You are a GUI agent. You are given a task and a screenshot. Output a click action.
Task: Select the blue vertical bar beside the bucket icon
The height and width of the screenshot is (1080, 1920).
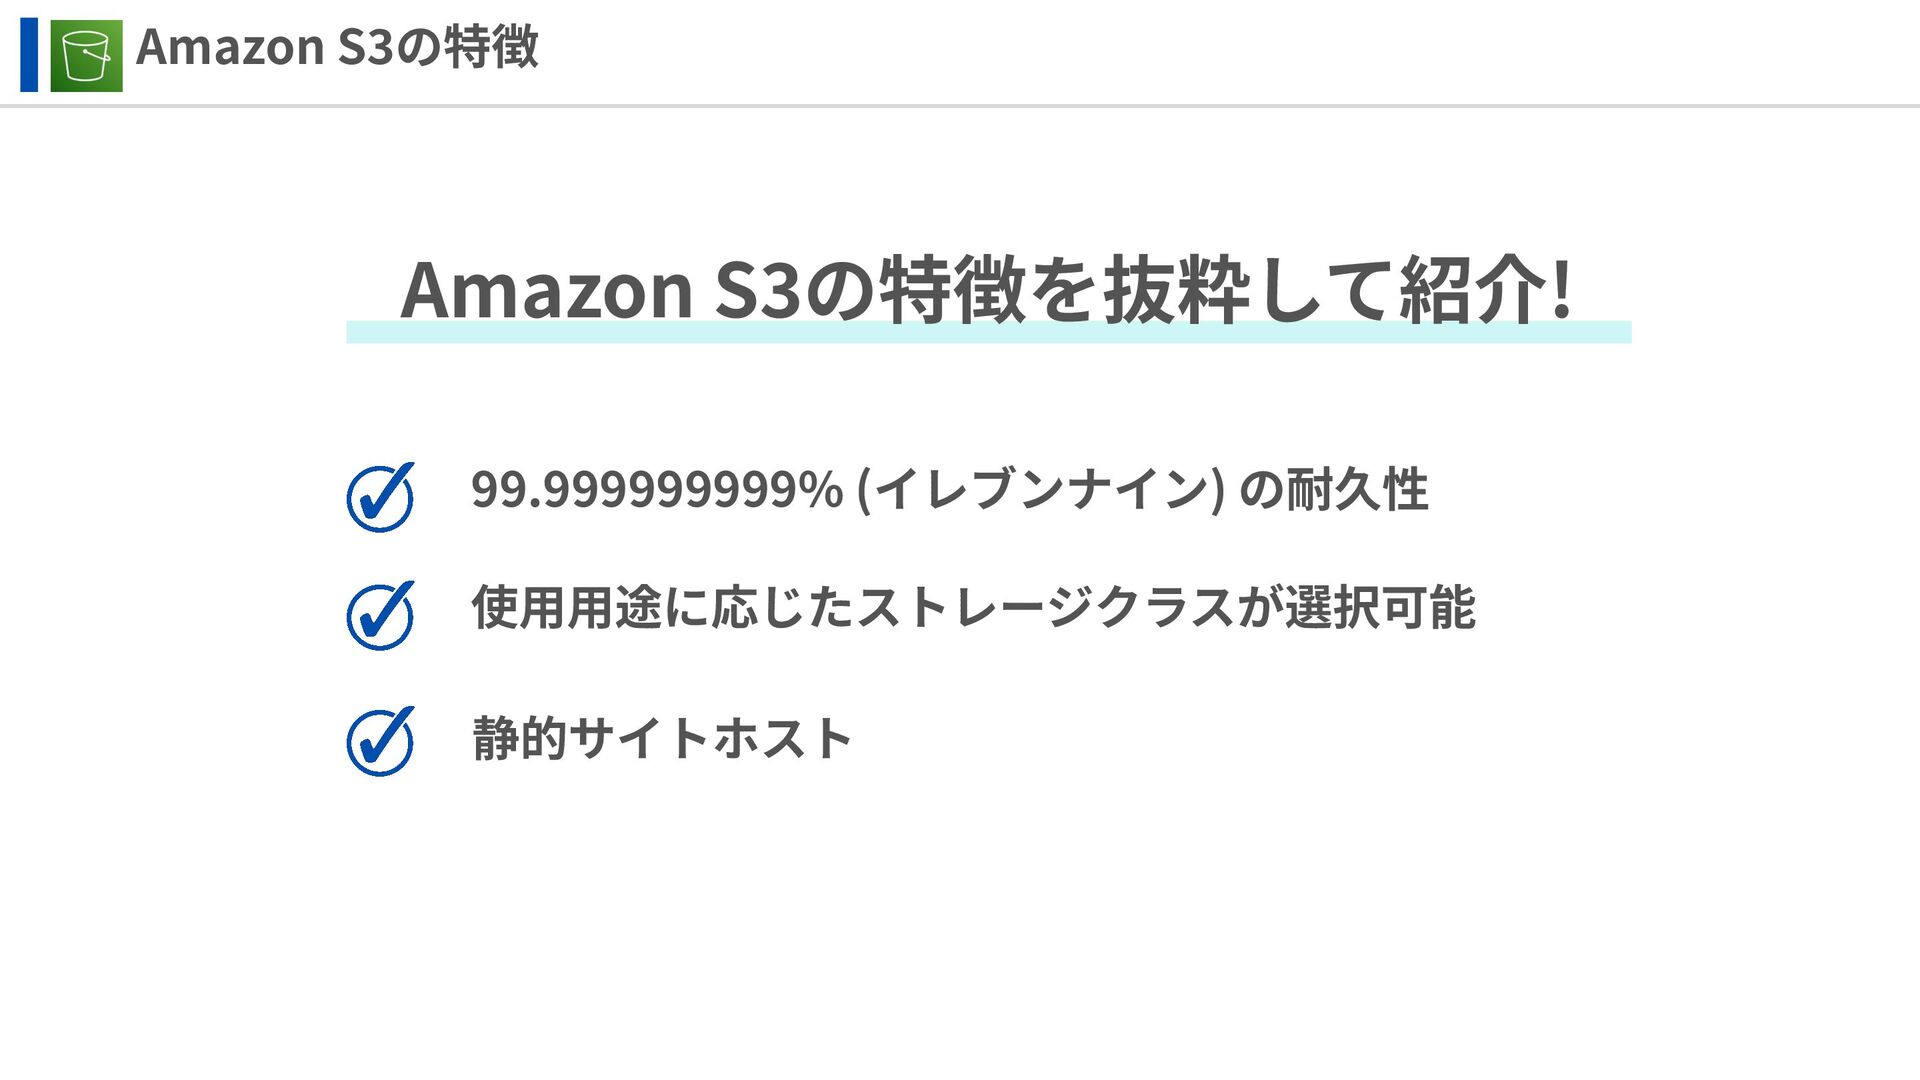coord(29,55)
